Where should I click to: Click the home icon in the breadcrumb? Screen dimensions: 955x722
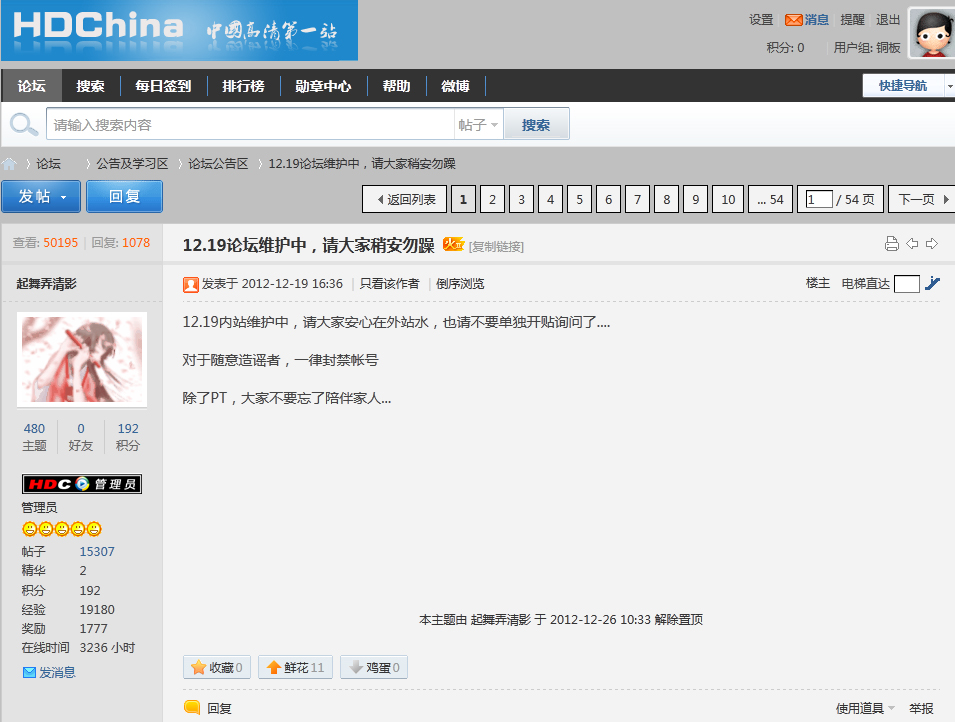[x=10, y=163]
